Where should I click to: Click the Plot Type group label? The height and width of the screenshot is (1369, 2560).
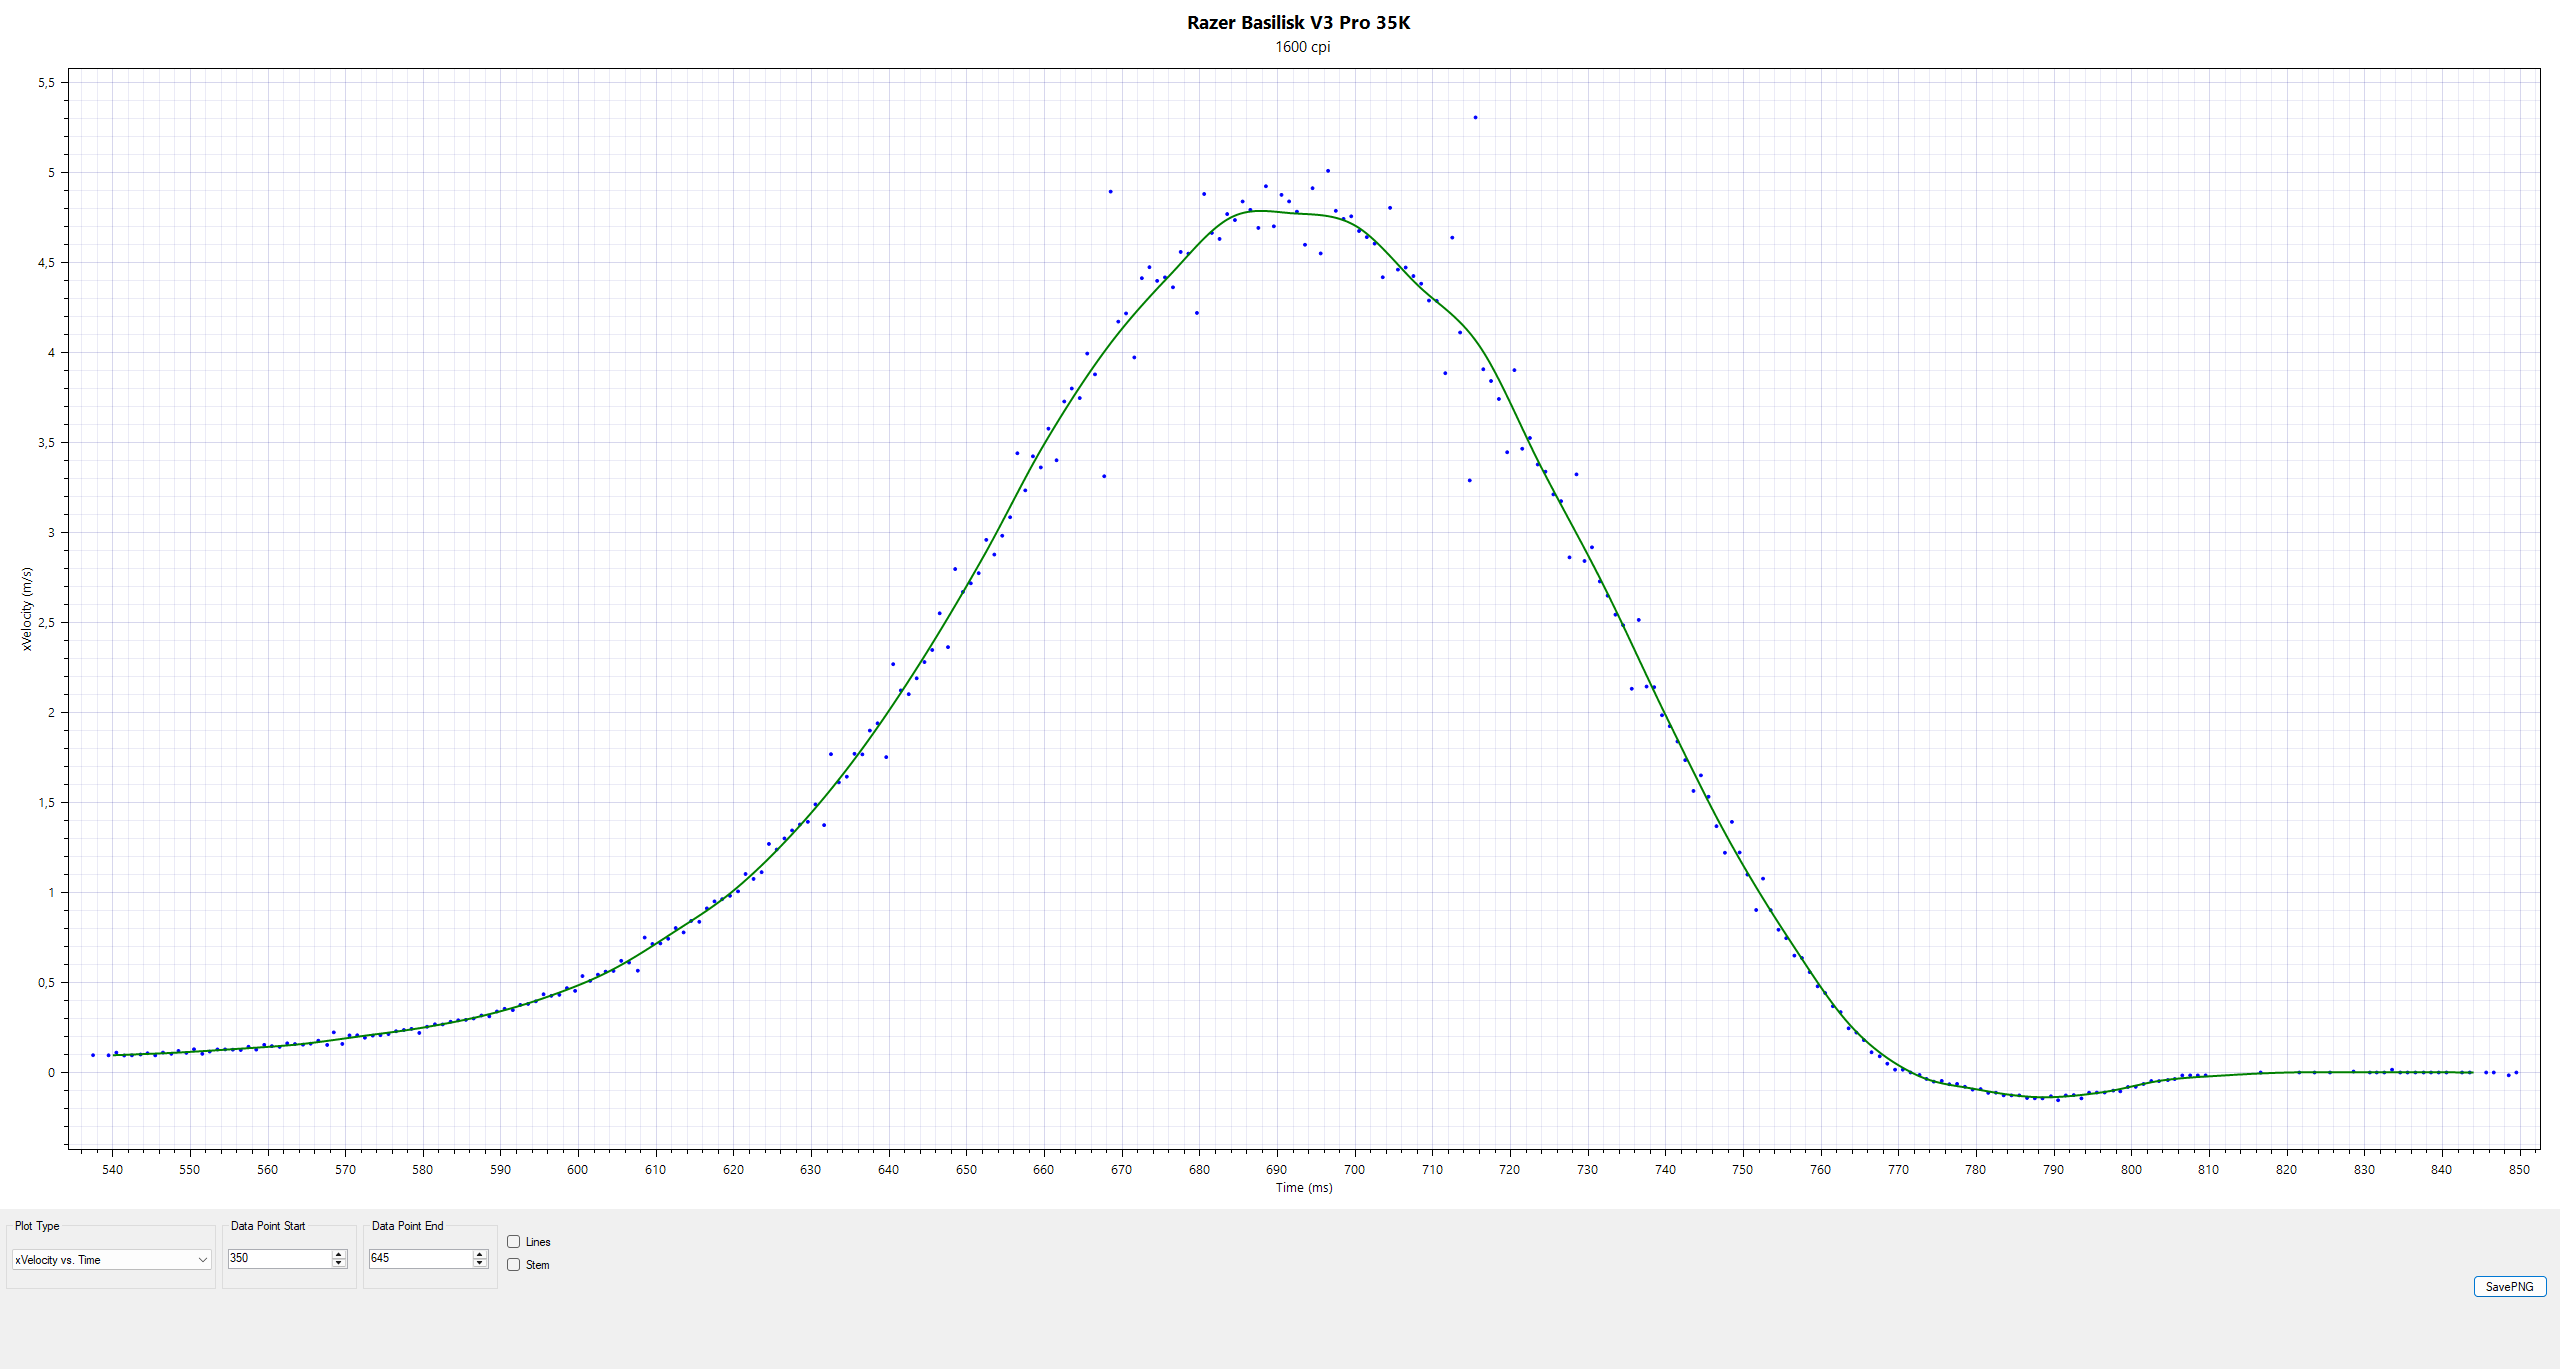(37, 1226)
